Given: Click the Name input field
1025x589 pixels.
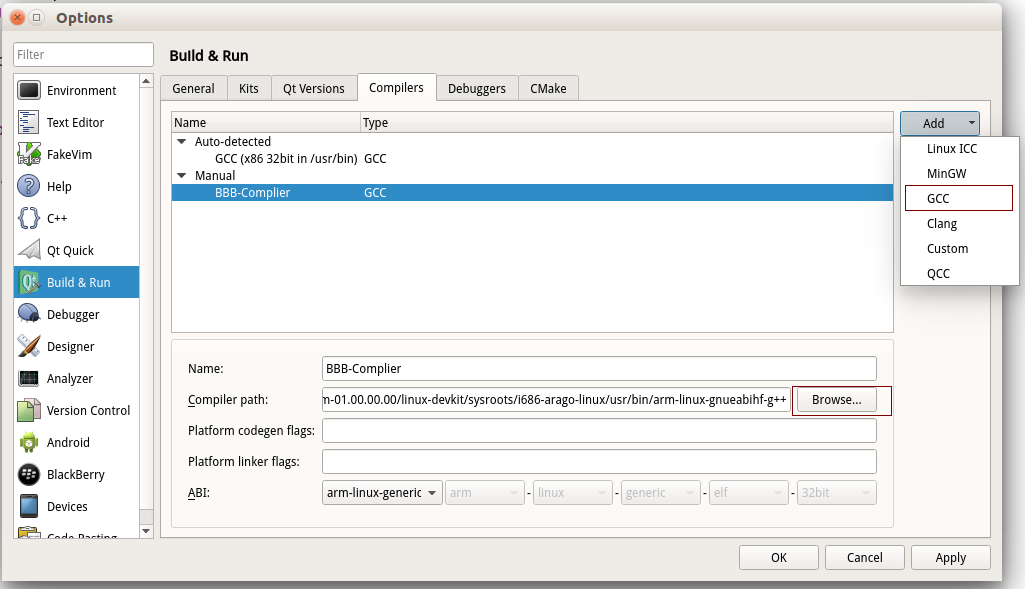Looking at the screenshot, I should click(599, 369).
